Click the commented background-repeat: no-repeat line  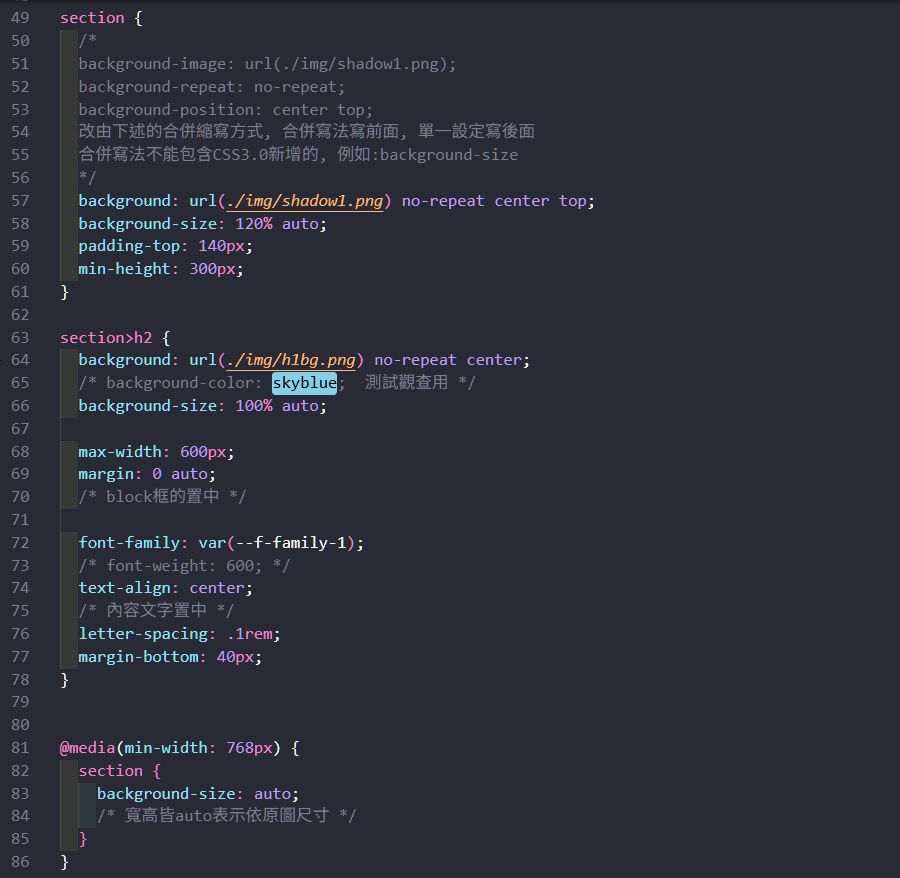pyautogui.click(x=197, y=87)
